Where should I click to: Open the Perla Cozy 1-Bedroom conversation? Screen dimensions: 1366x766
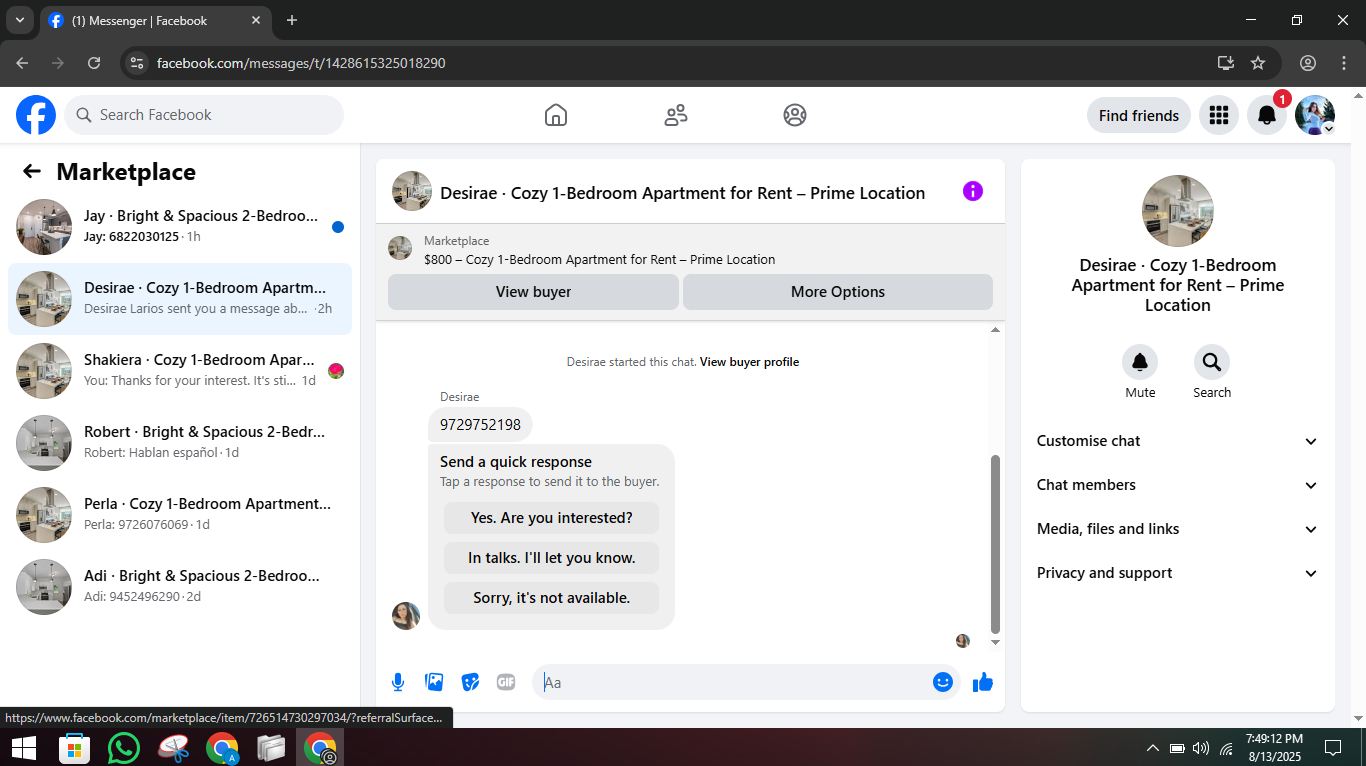pyautogui.click(x=180, y=515)
